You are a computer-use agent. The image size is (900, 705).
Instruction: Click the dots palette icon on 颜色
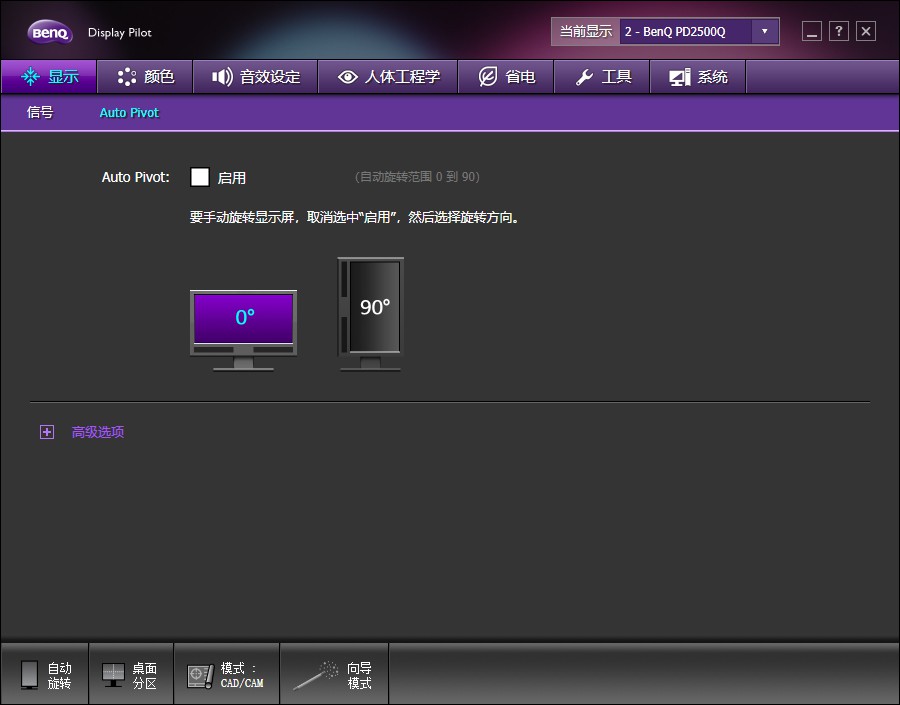[127, 76]
